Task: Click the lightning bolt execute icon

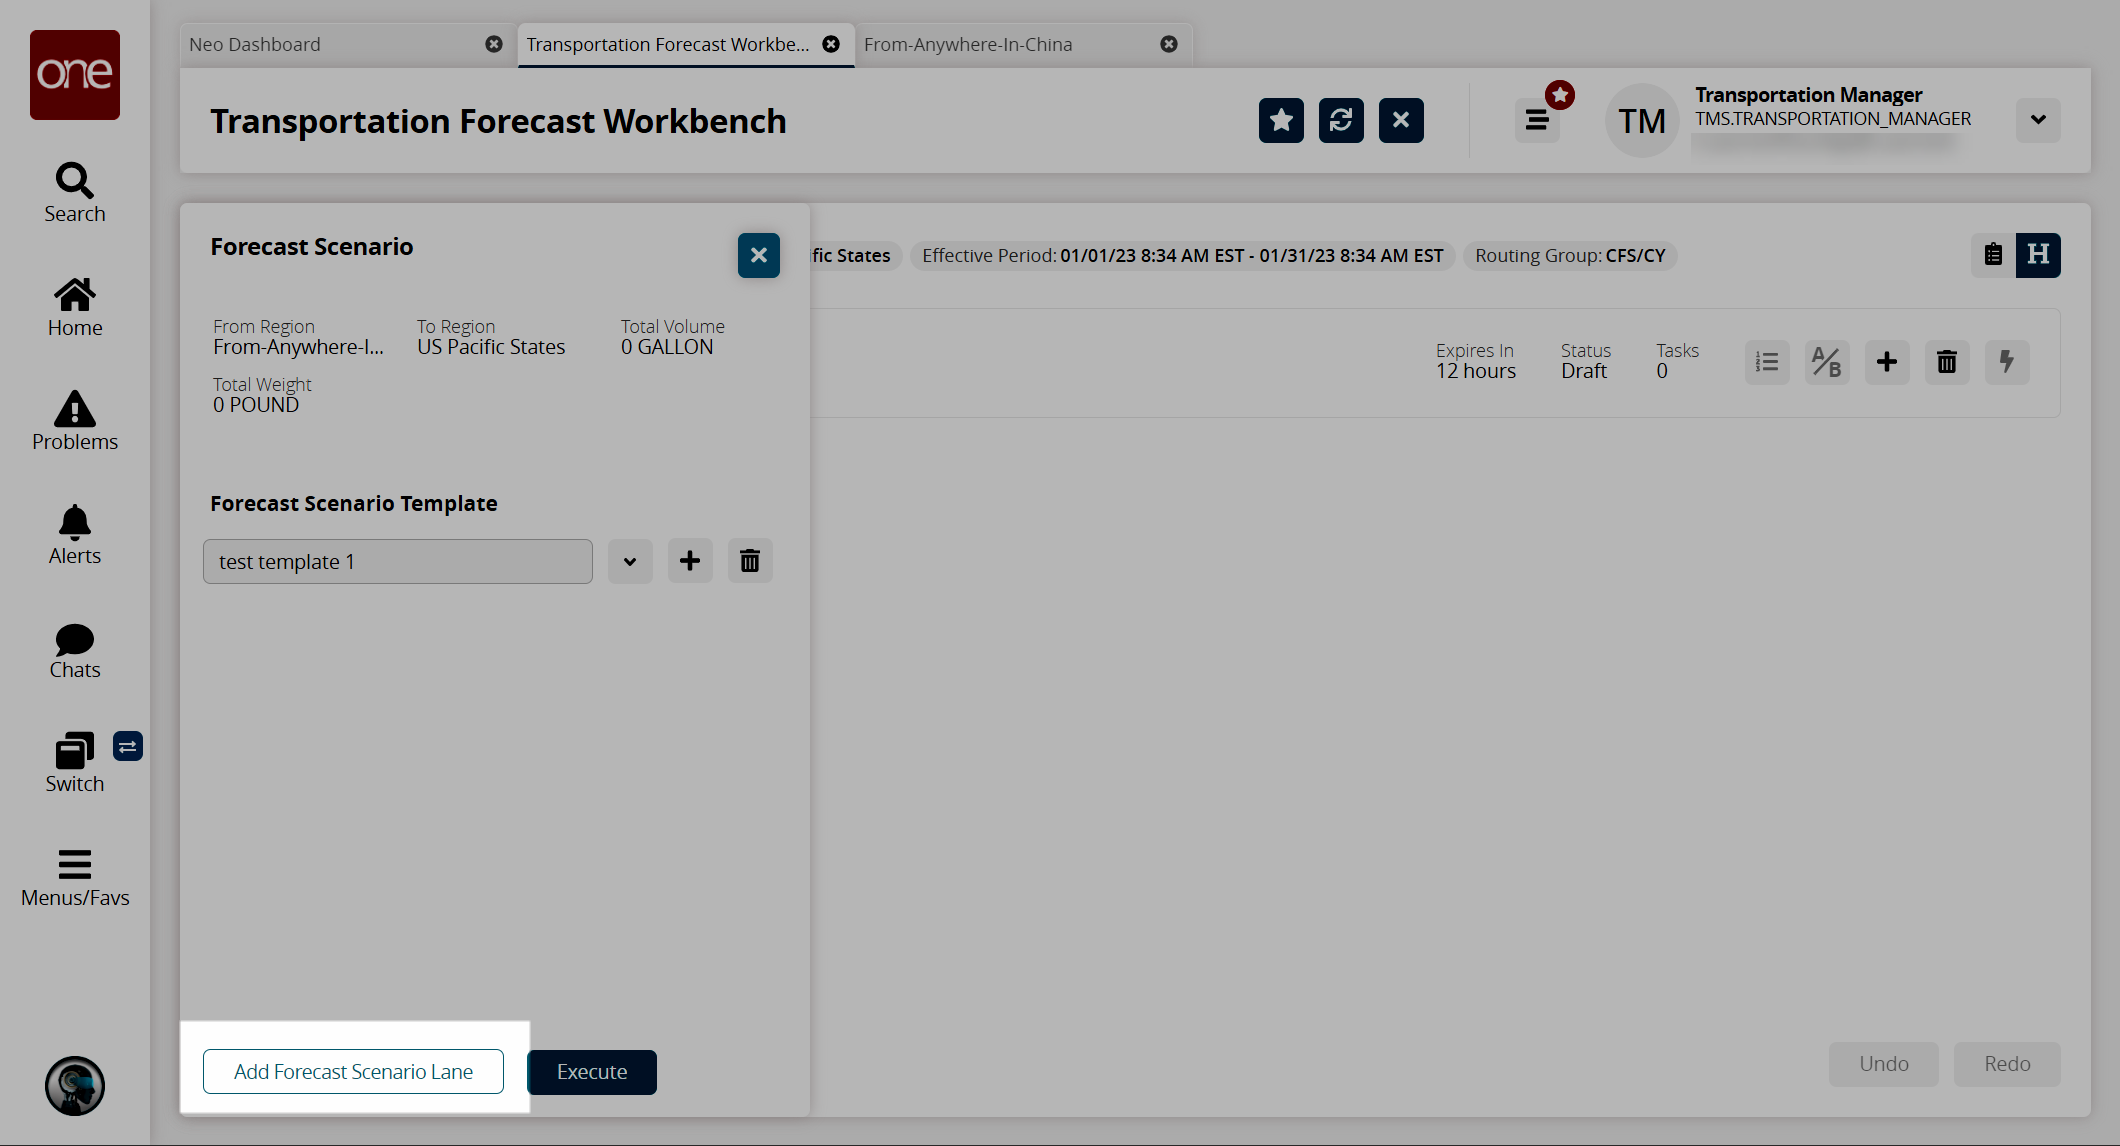Action: coord(2007,362)
